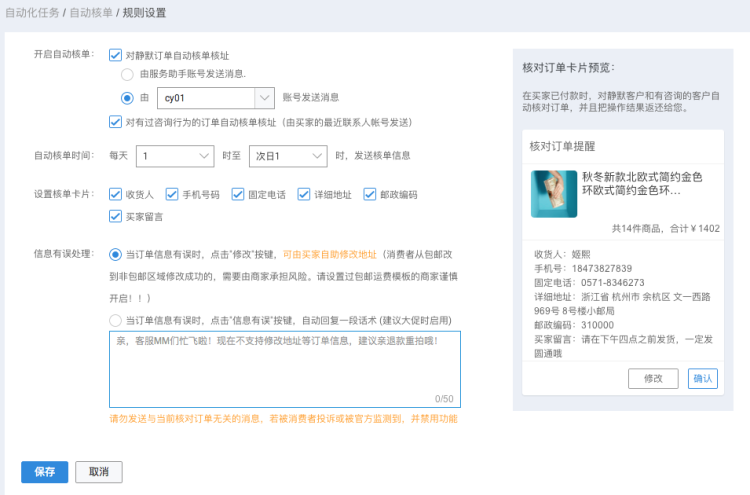The height and width of the screenshot is (495, 750).
Task: Click the auto-reply message text area
Action: pyautogui.click(x=285, y=368)
